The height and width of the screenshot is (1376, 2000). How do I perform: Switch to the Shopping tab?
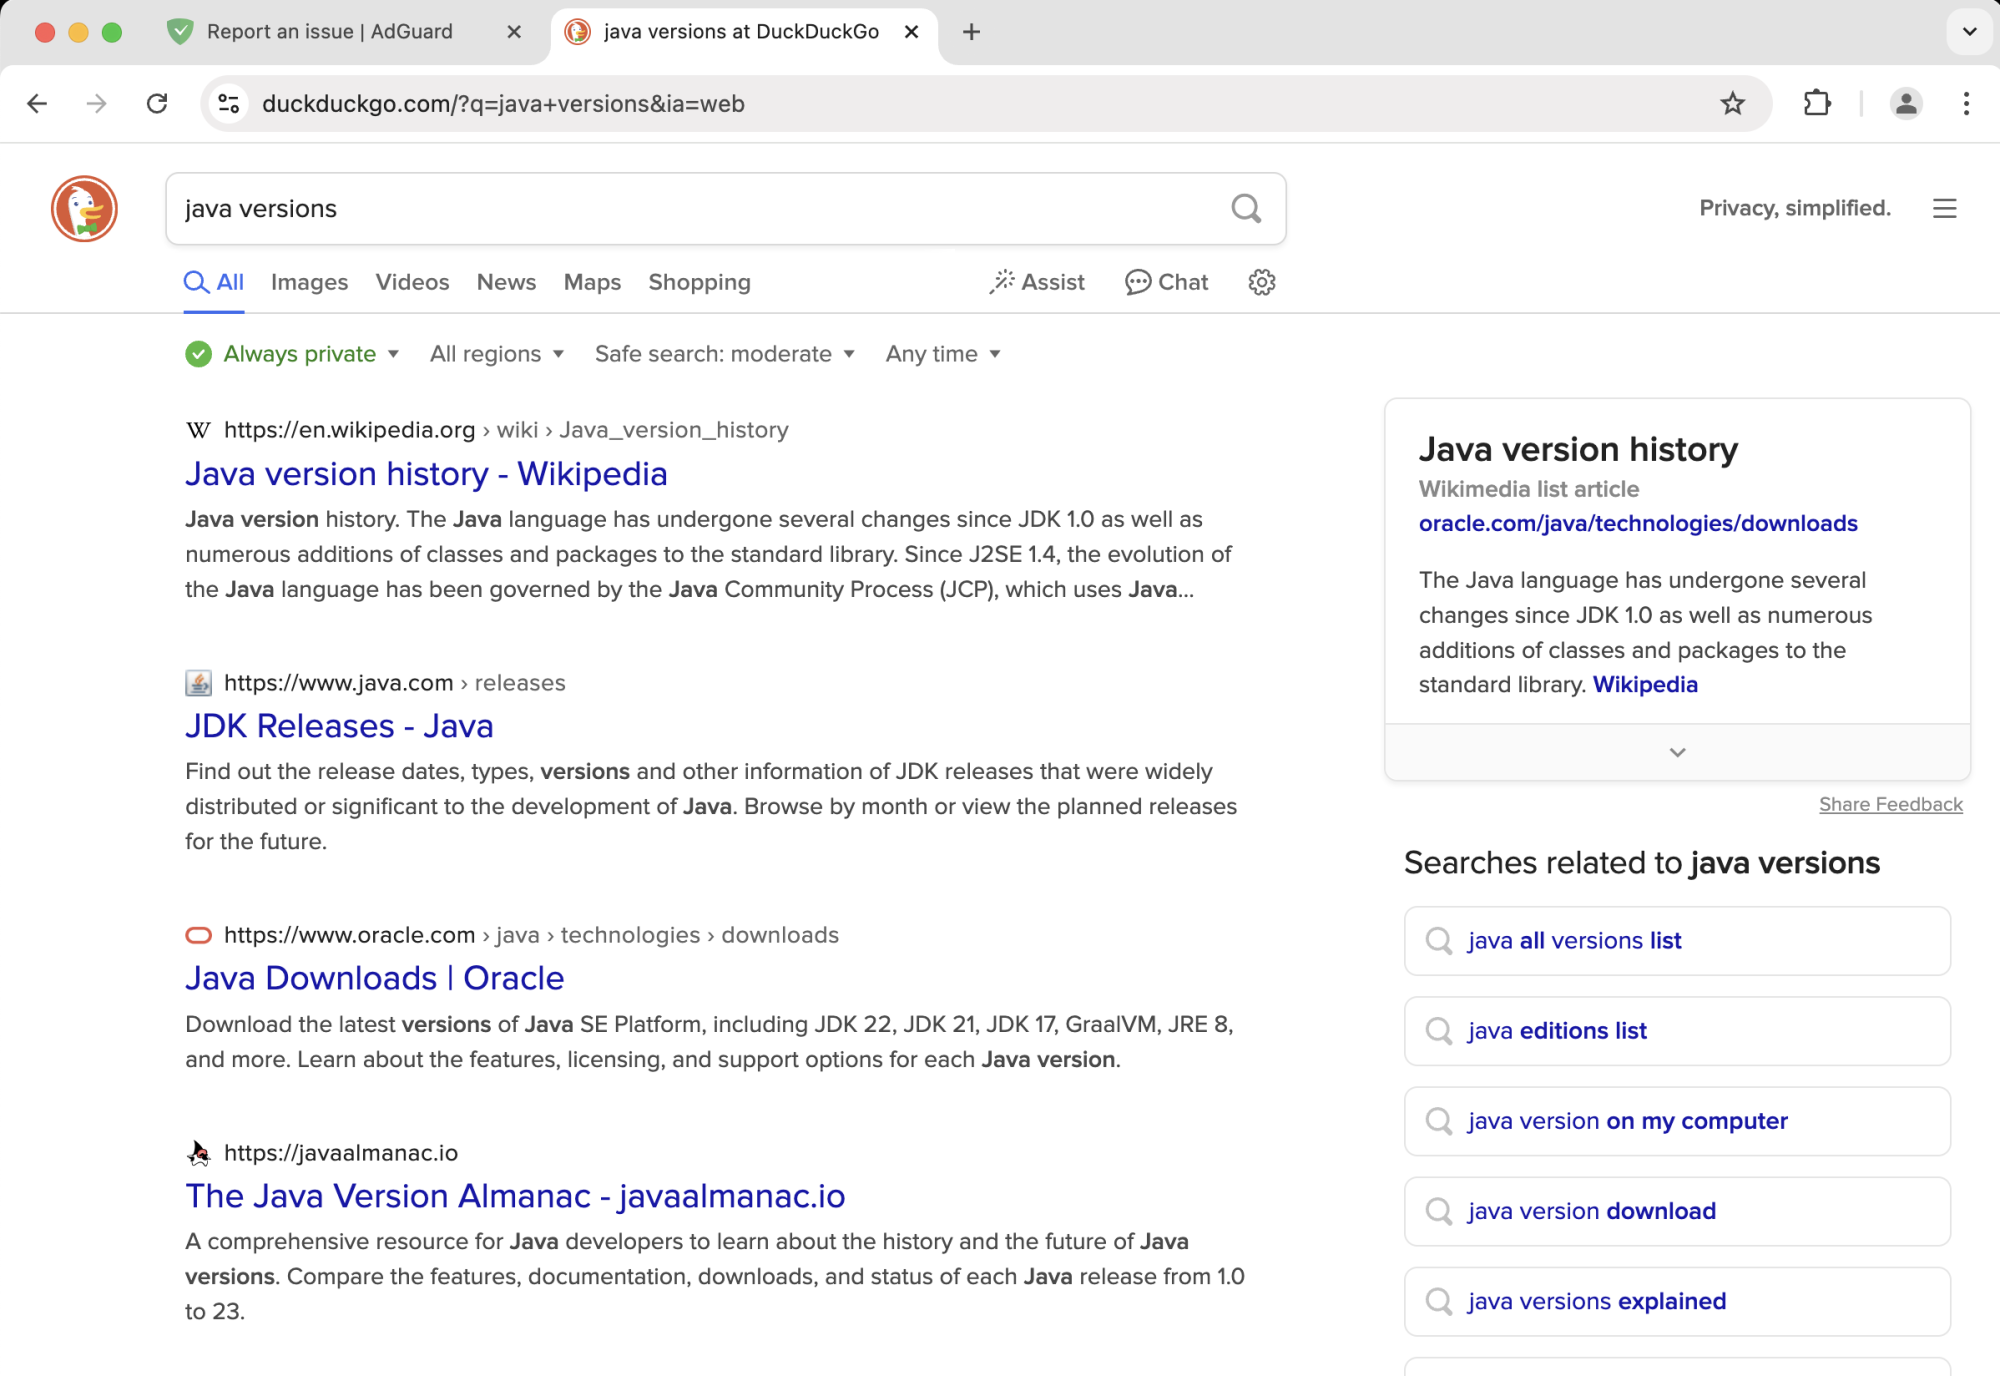point(699,282)
